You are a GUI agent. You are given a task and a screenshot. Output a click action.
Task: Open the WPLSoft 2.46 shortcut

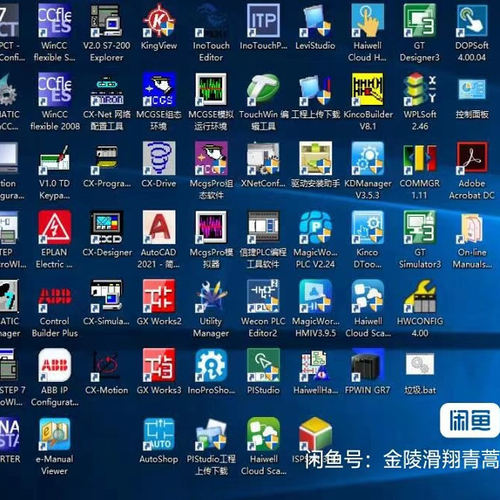pyautogui.click(x=420, y=90)
